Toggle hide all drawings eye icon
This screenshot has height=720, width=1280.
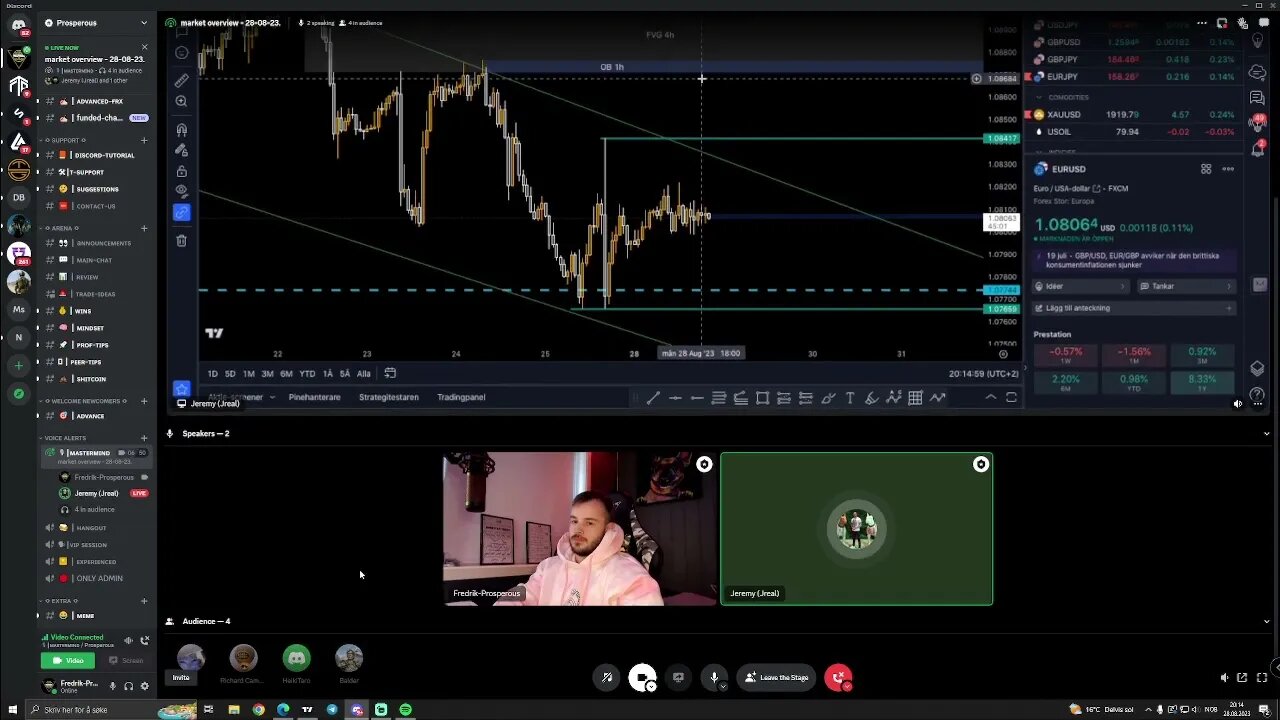181,191
